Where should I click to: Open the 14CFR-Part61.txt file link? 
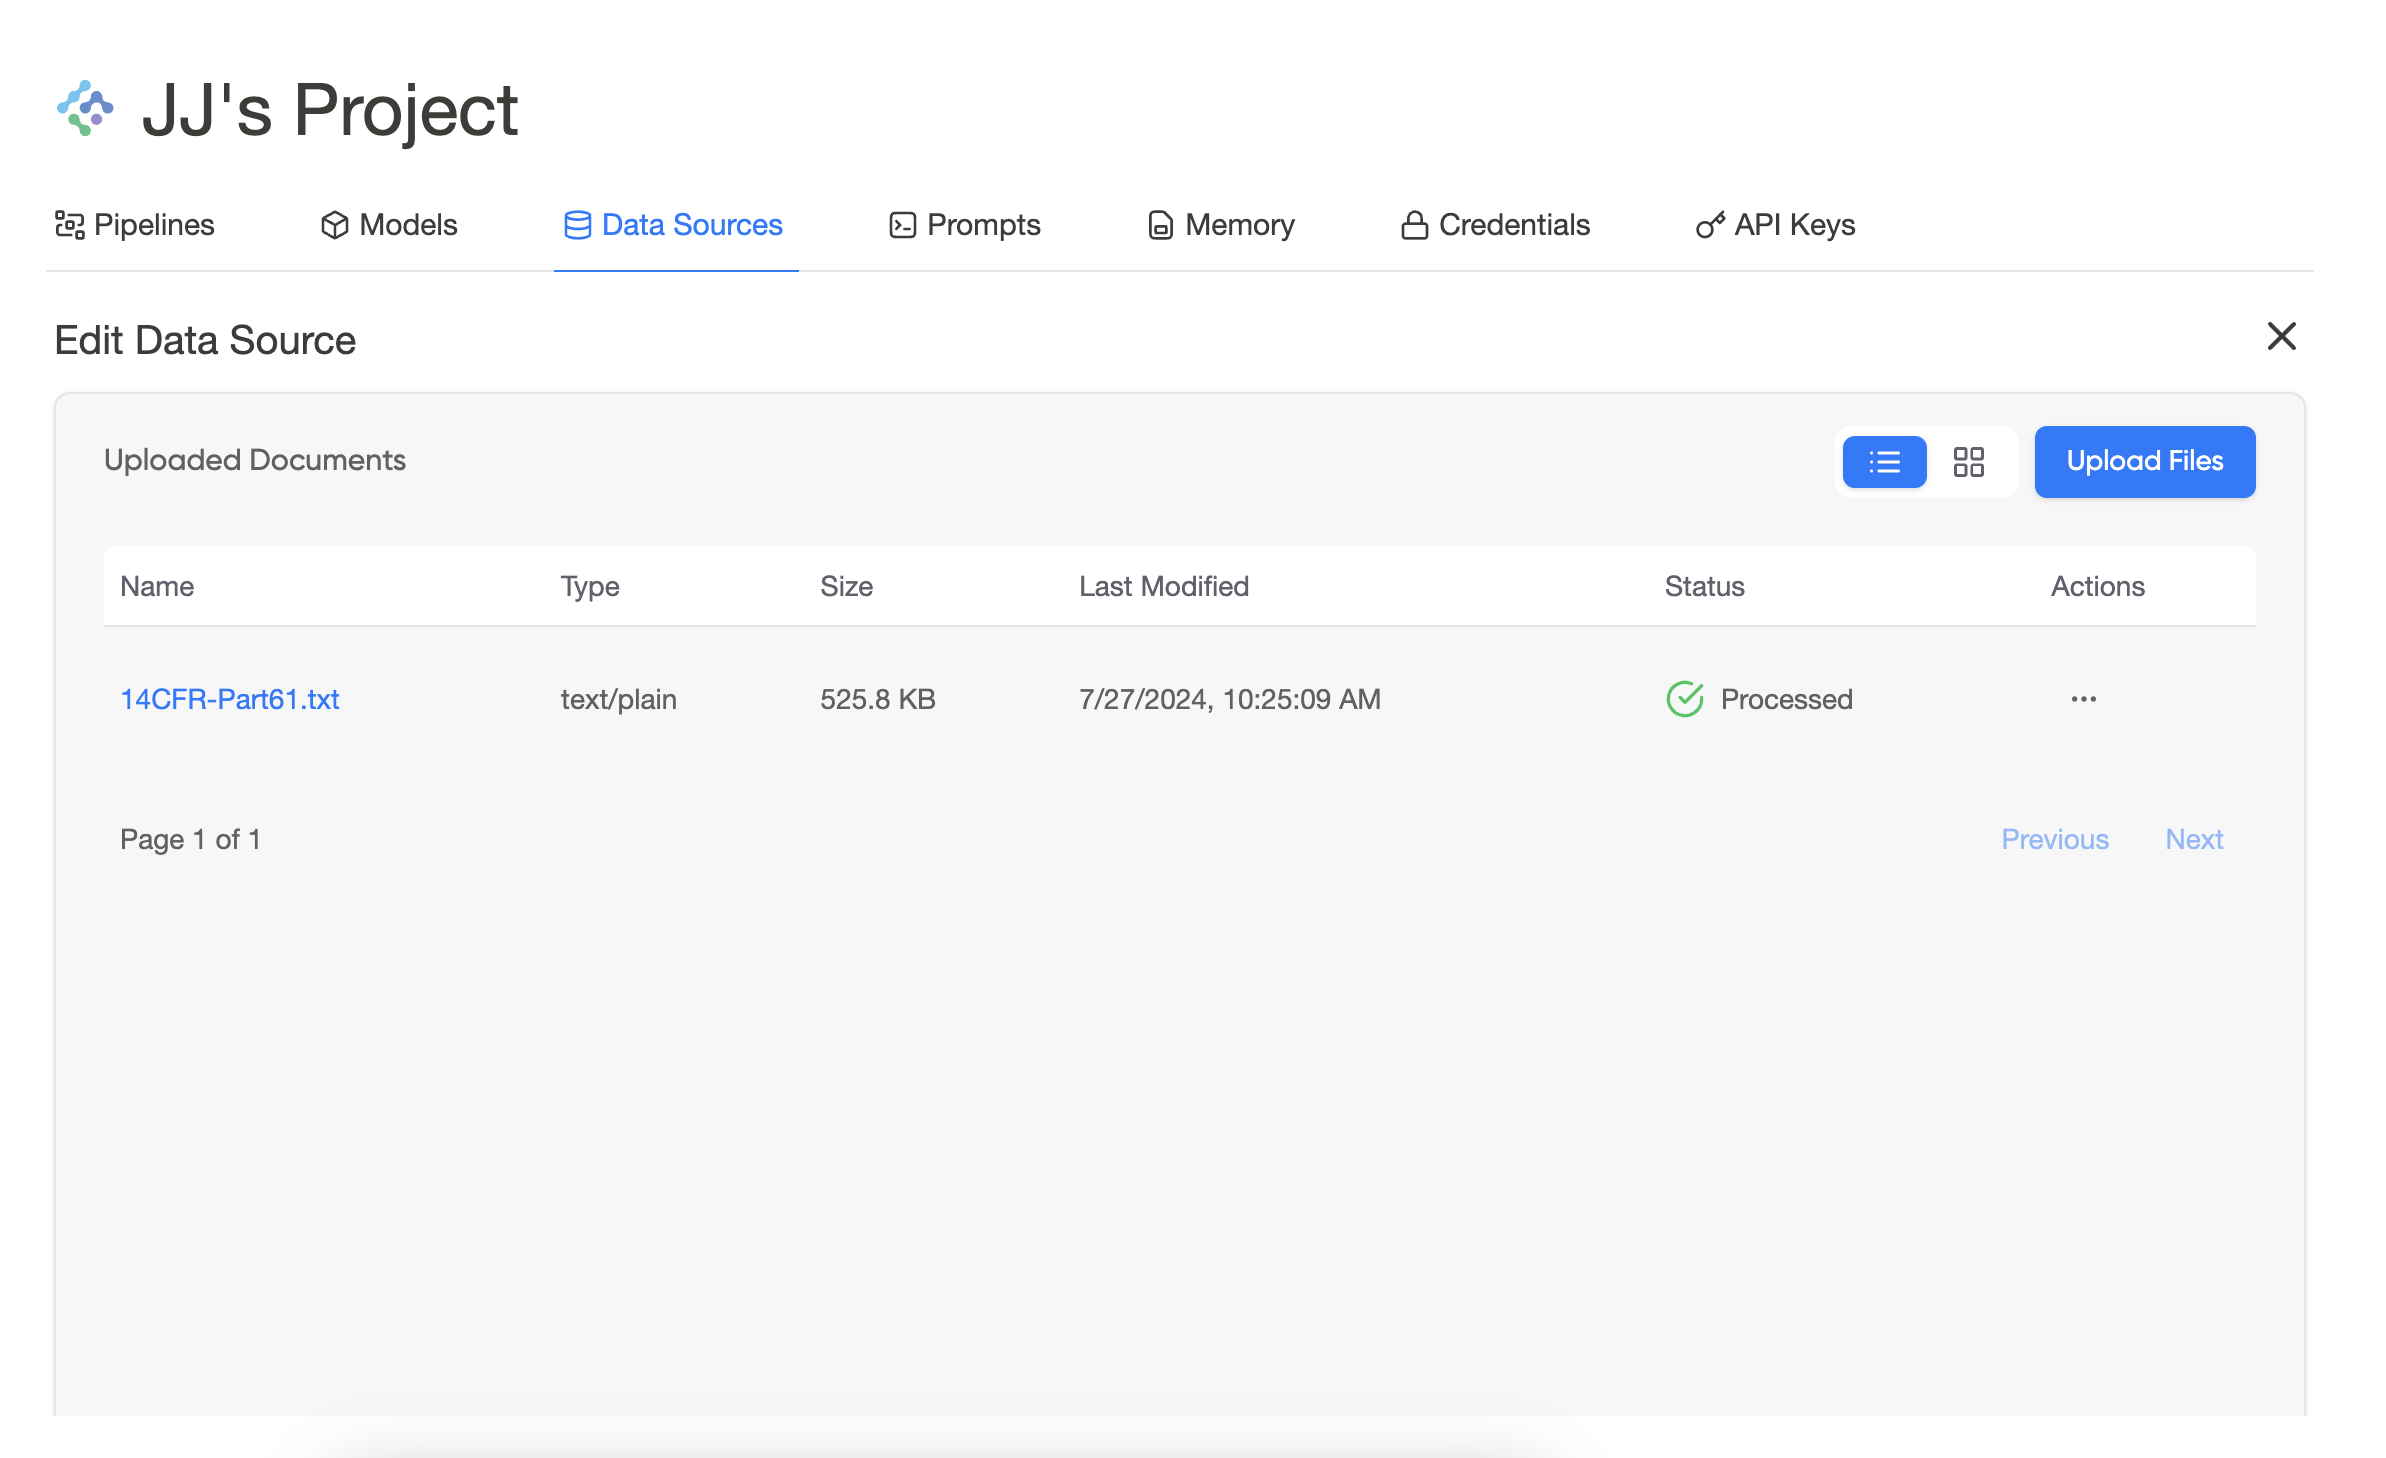click(x=230, y=699)
